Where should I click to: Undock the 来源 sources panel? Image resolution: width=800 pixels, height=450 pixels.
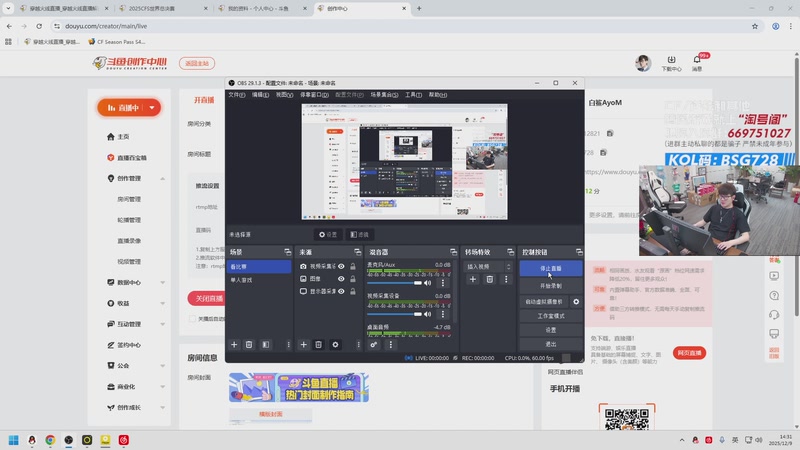pos(358,252)
